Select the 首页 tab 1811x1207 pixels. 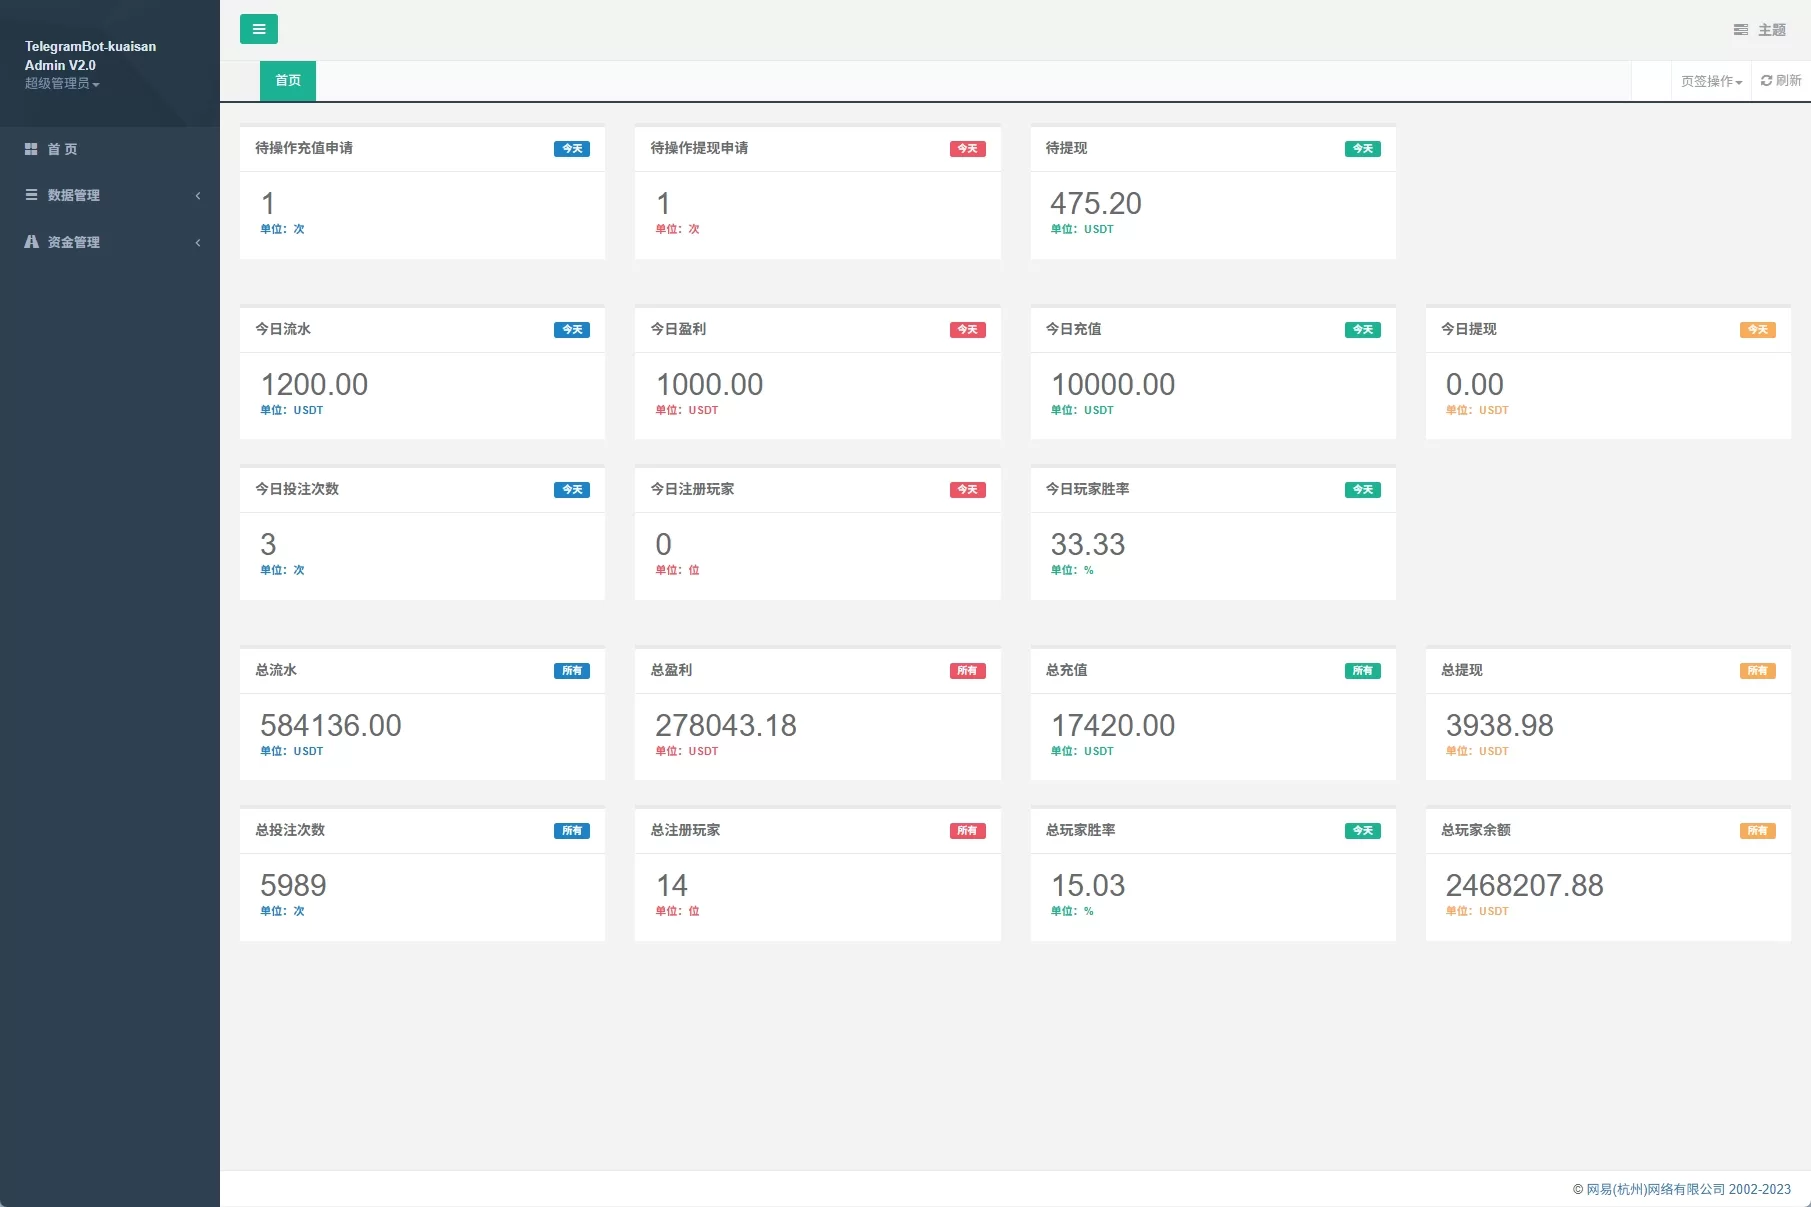point(288,81)
